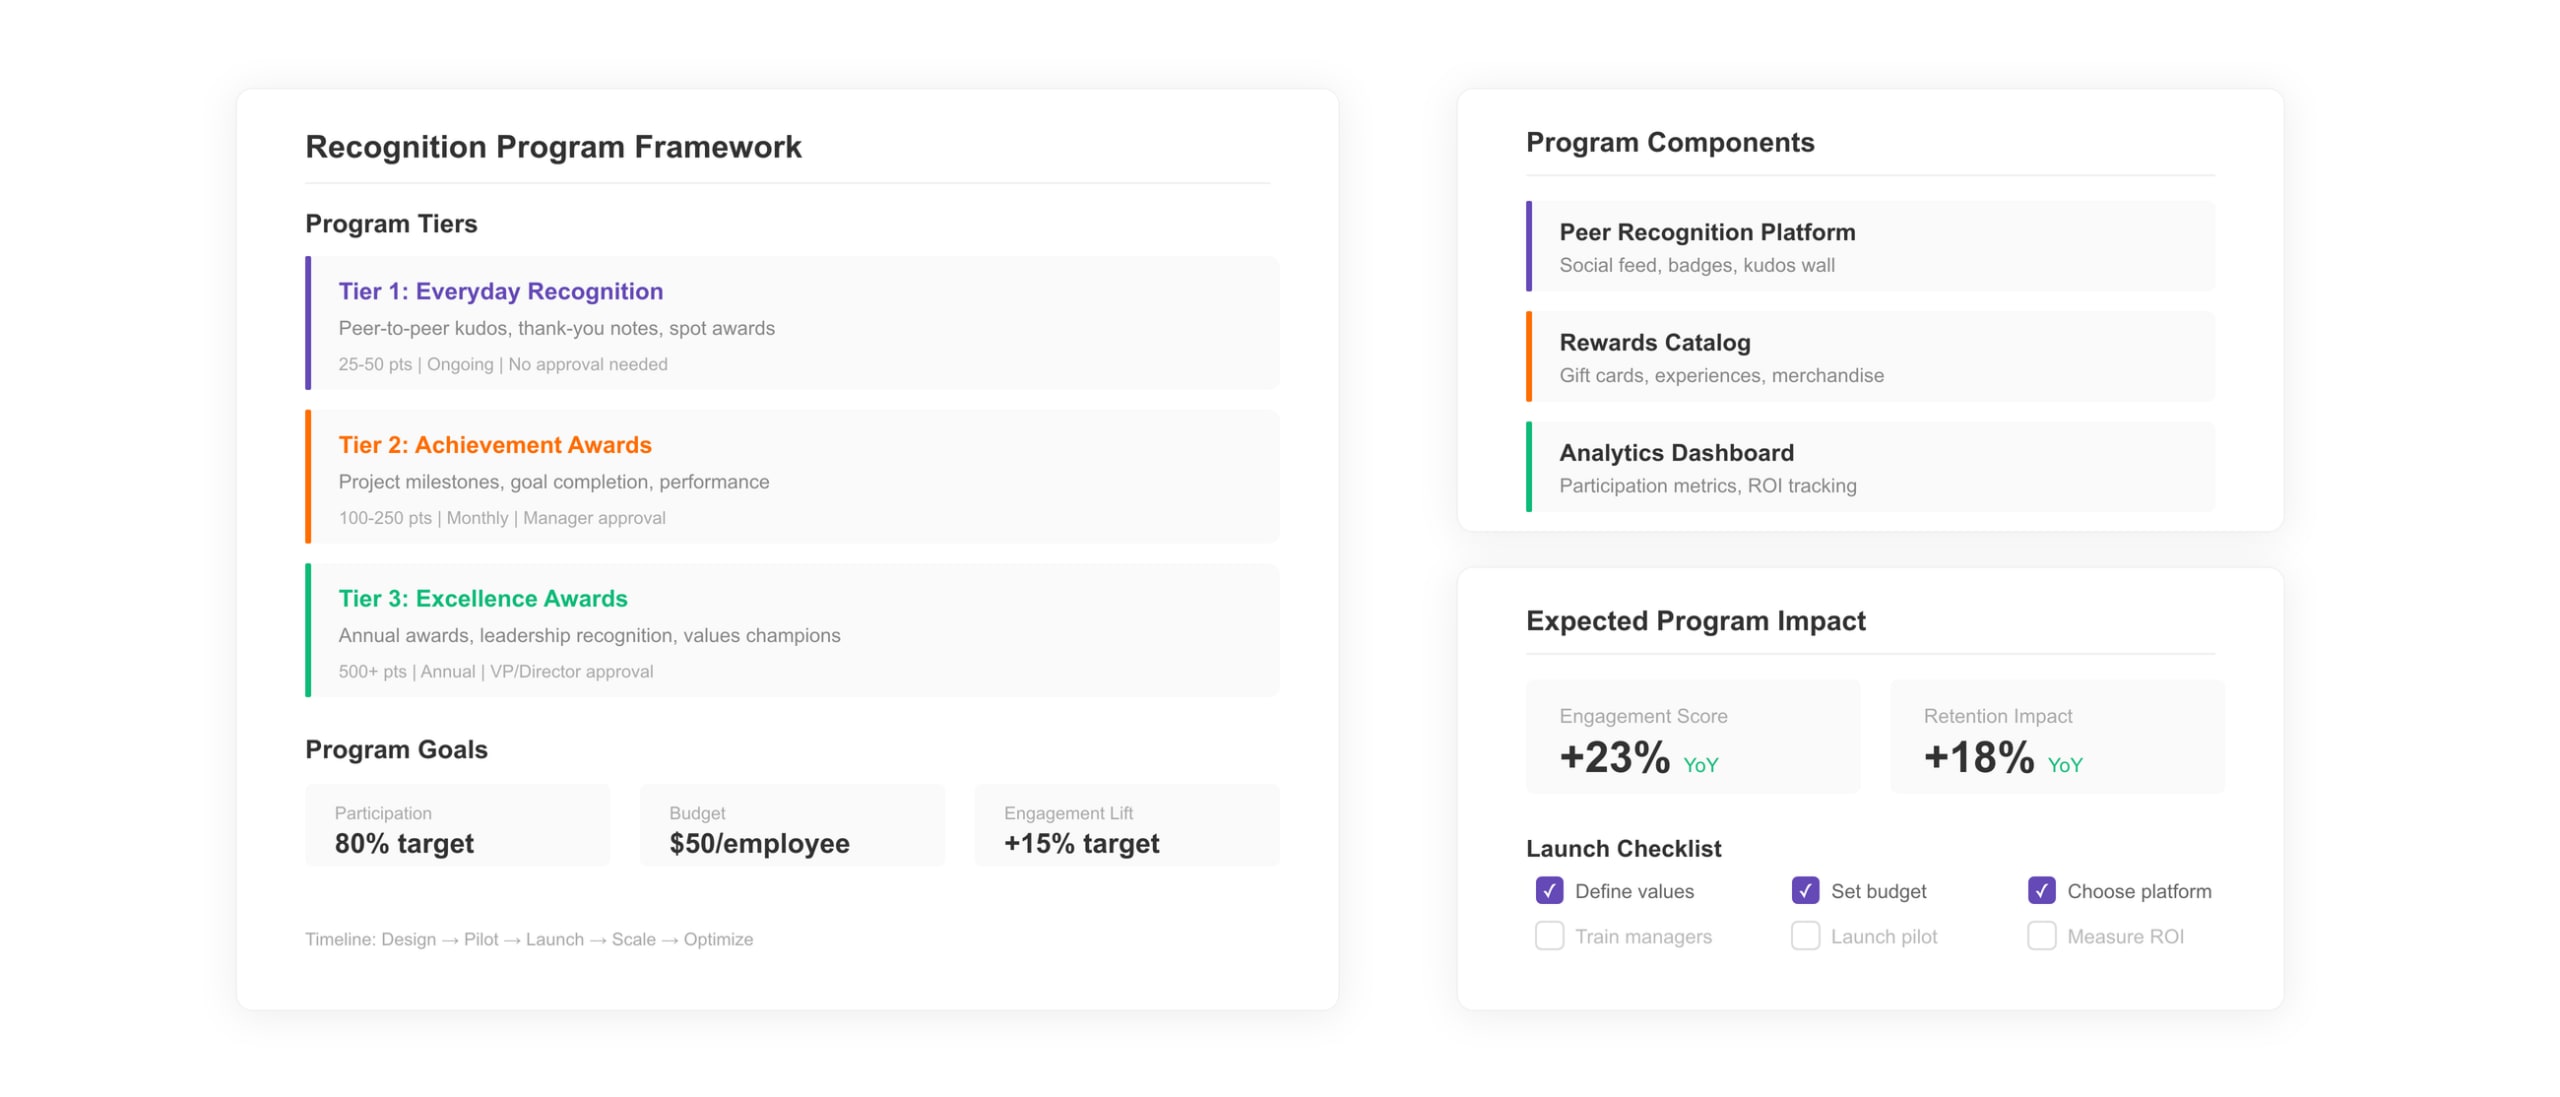Screen dimensions: 2560x1097
Task: View the Engagement Score +23% metric
Action: pyautogui.click(x=1693, y=737)
